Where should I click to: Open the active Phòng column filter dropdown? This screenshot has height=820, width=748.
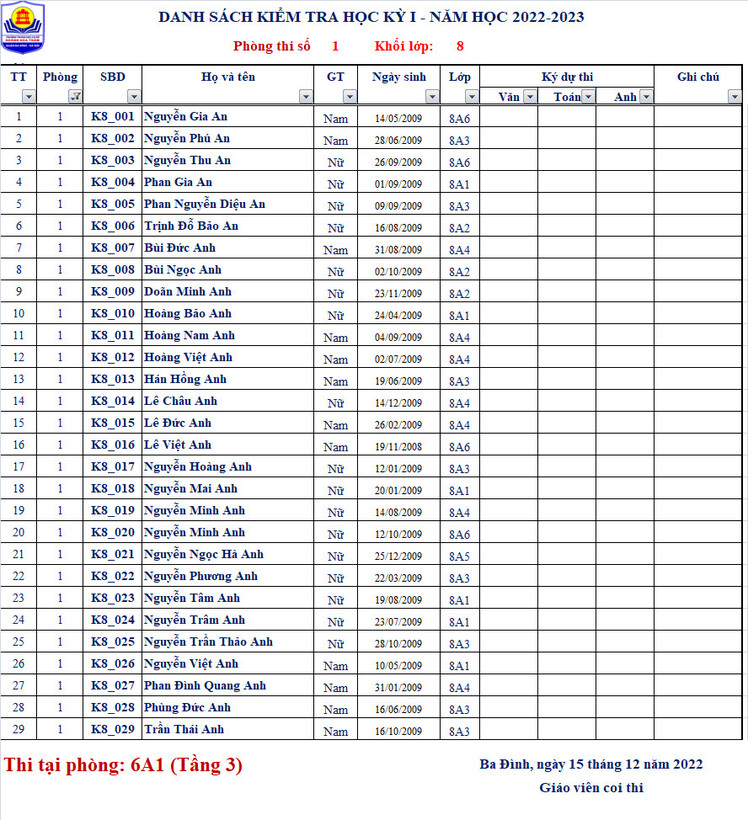[75, 97]
